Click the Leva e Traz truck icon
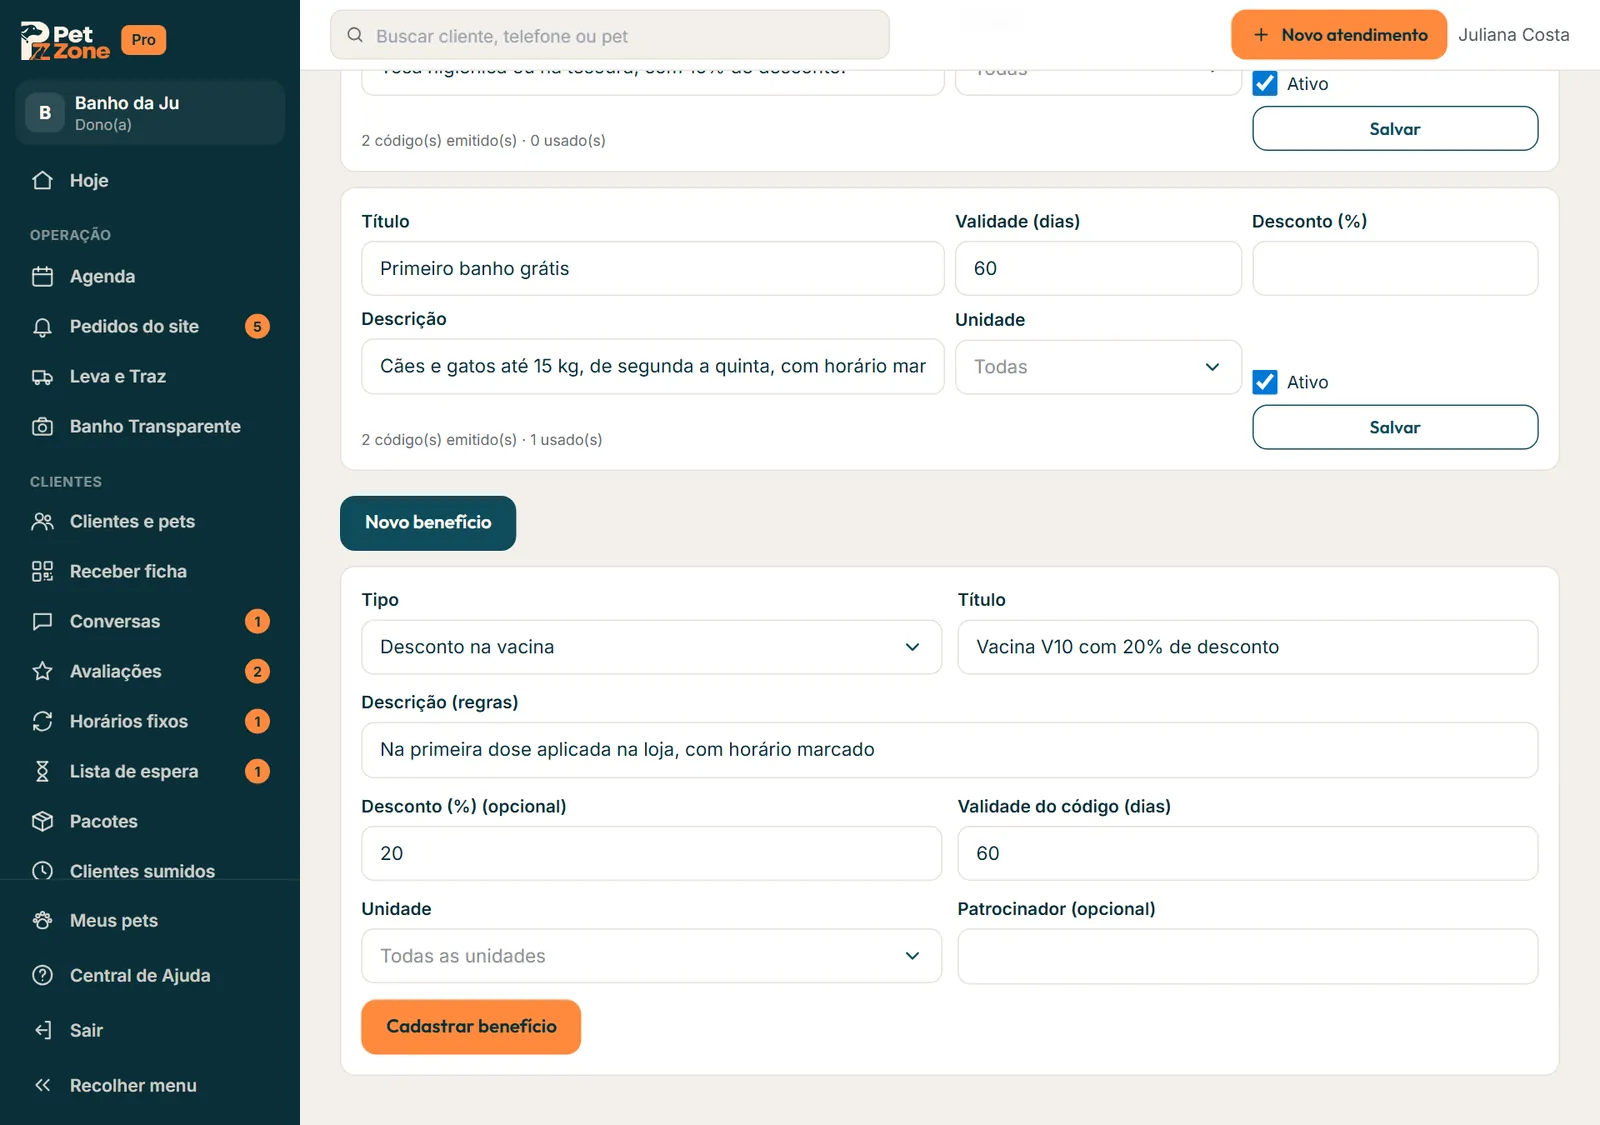This screenshot has height=1125, width=1600. tap(42, 376)
